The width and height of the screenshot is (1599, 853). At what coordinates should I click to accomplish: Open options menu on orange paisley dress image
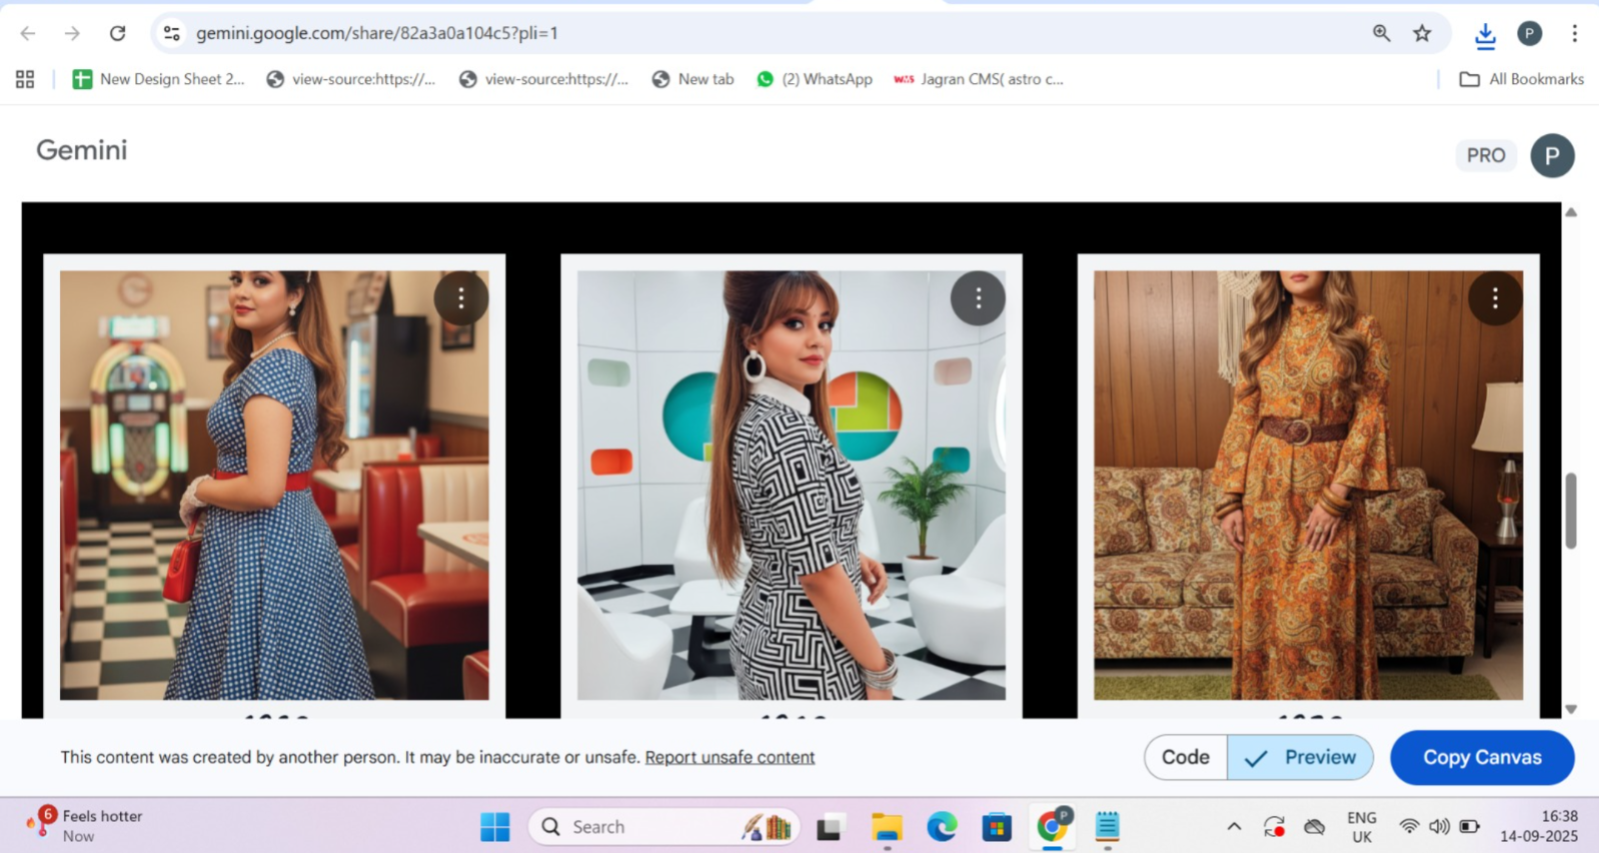(1495, 298)
